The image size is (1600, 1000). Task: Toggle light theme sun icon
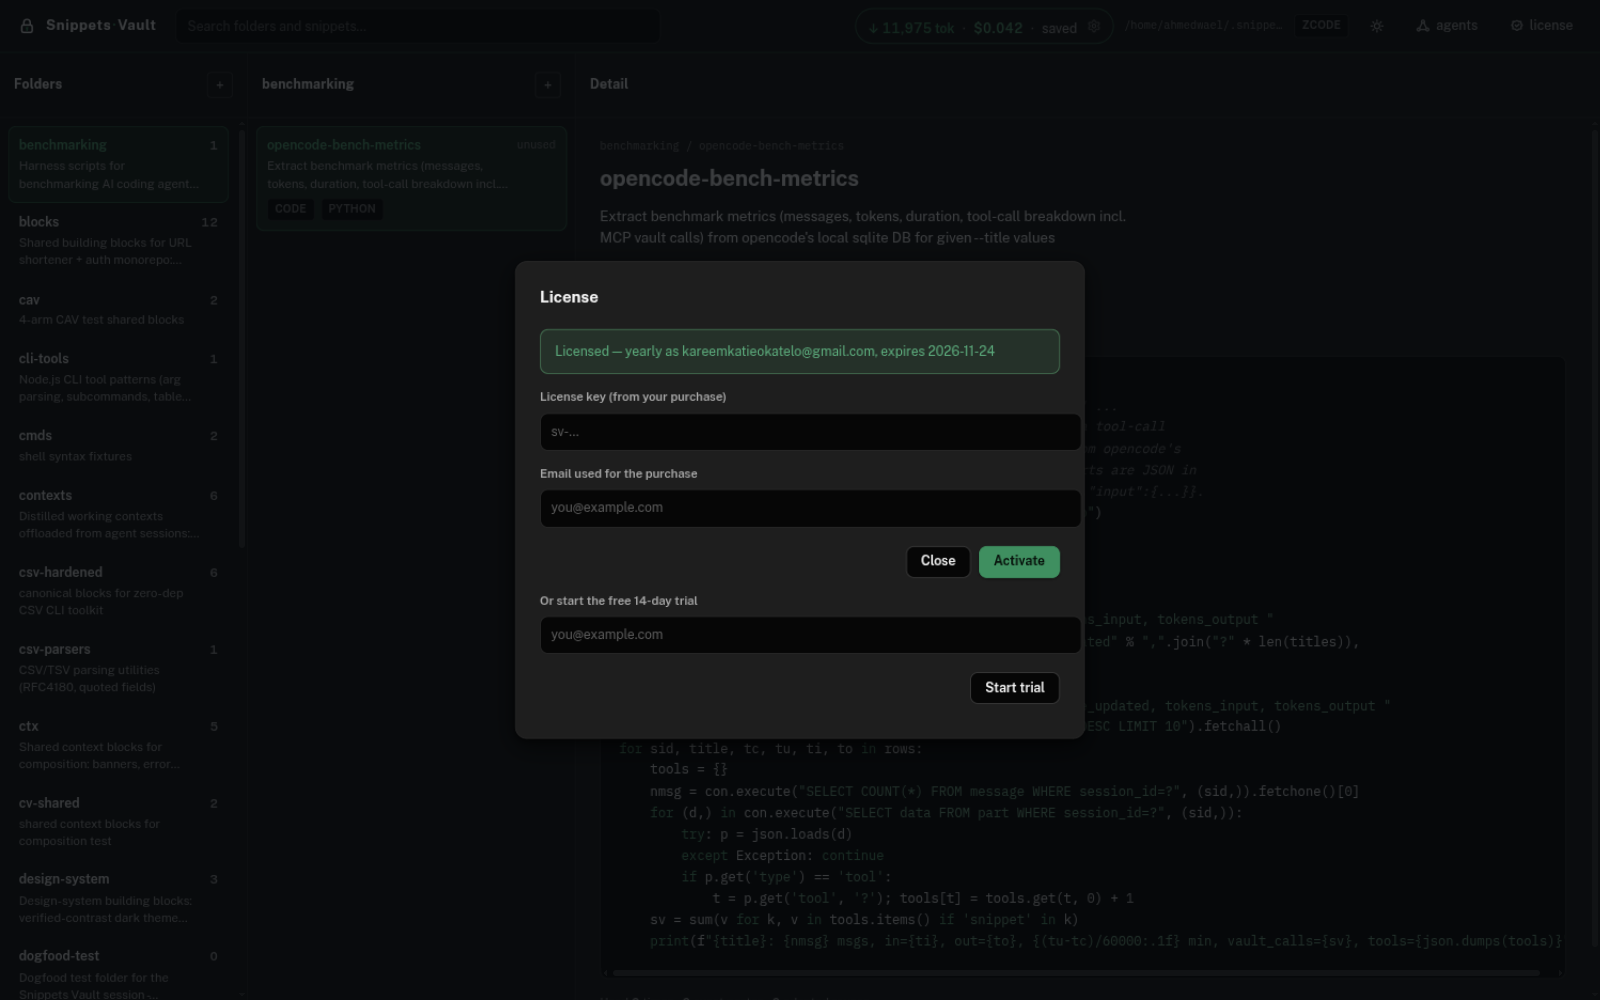[x=1377, y=26]
